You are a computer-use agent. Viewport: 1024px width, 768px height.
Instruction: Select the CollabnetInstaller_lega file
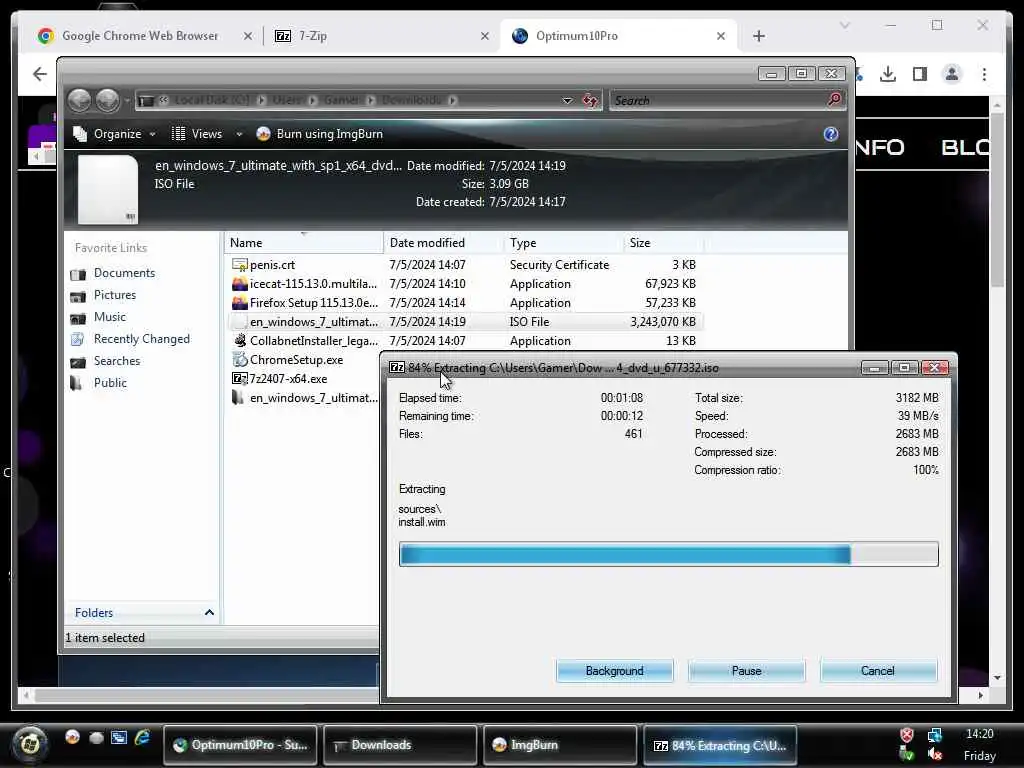pyautogui.click(x=464, y=340)
